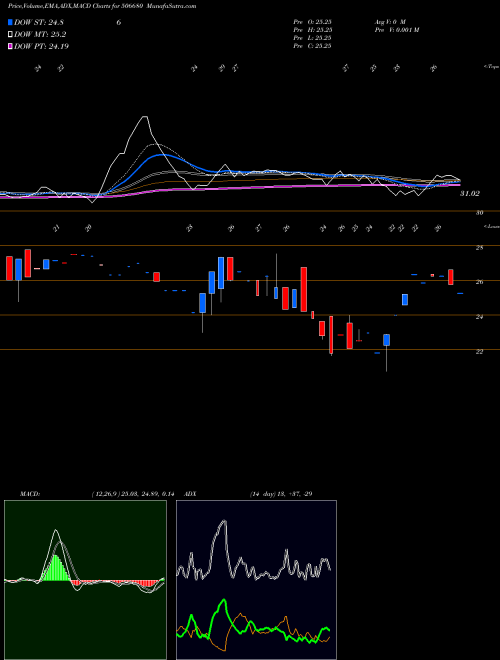Click the 24 price axis label
The height and width of the screenshot is (660, 500).
click(x=479, y=317)
